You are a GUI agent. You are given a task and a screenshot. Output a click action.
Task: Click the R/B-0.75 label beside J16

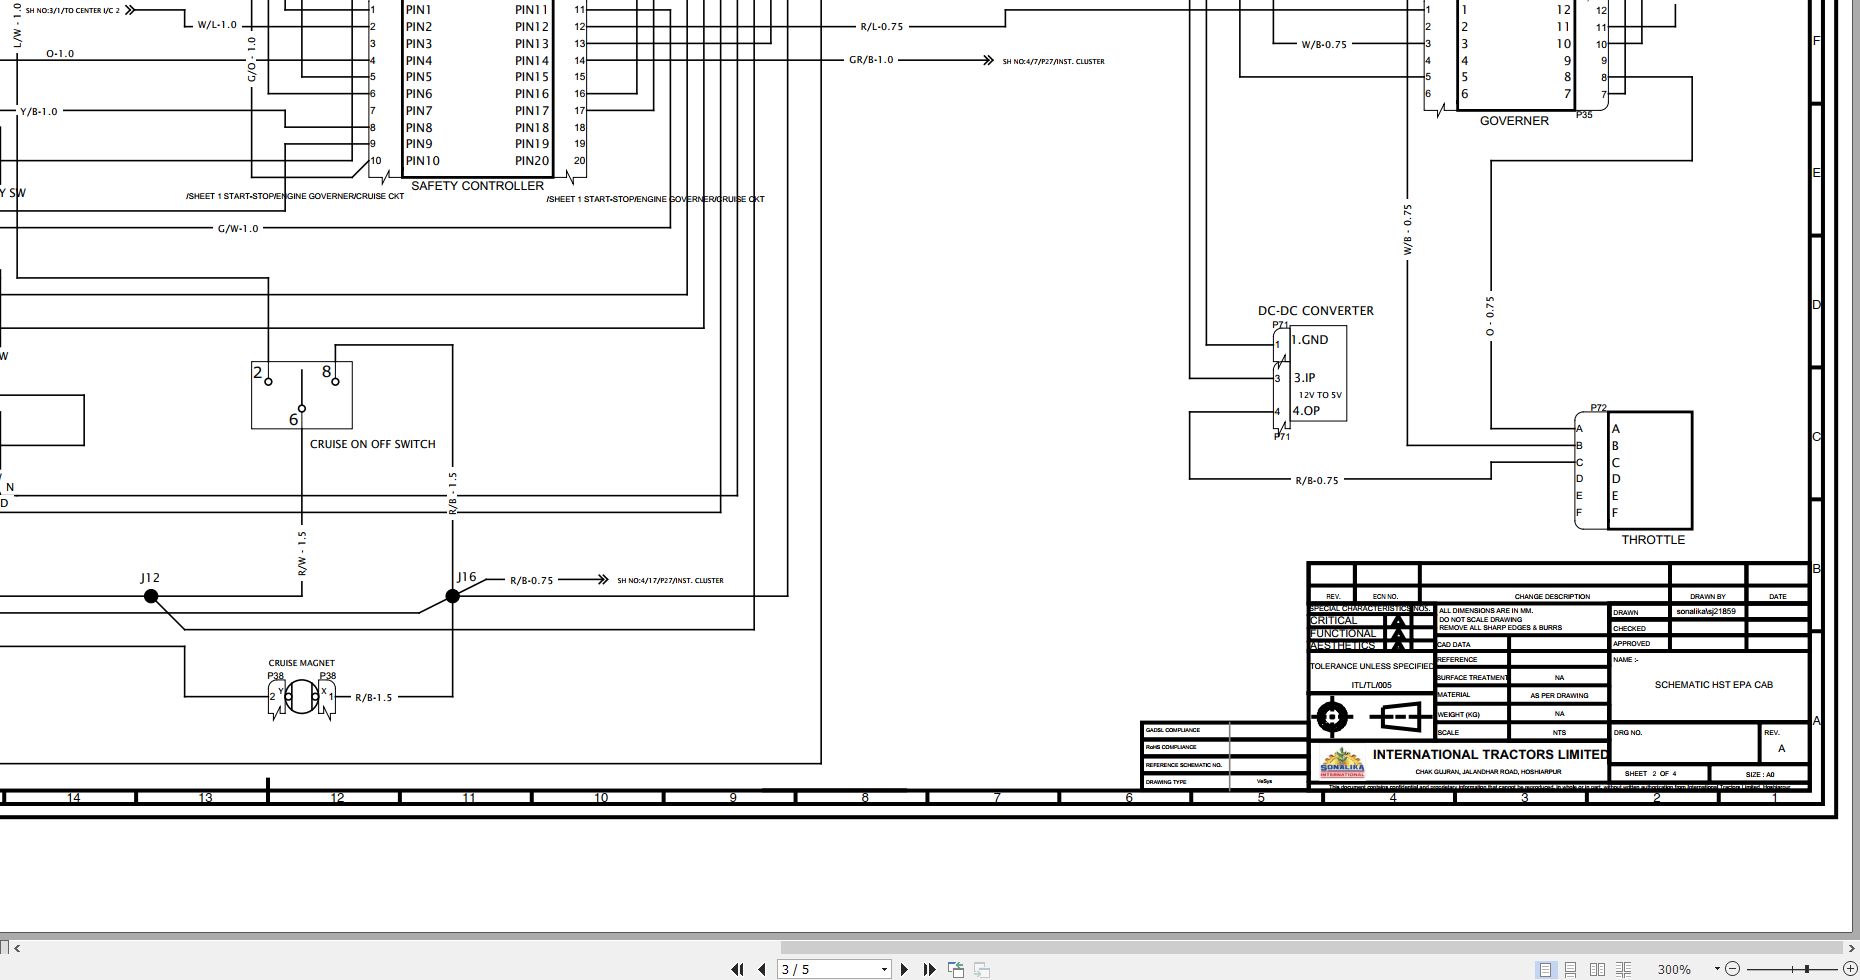coord(531,581)
